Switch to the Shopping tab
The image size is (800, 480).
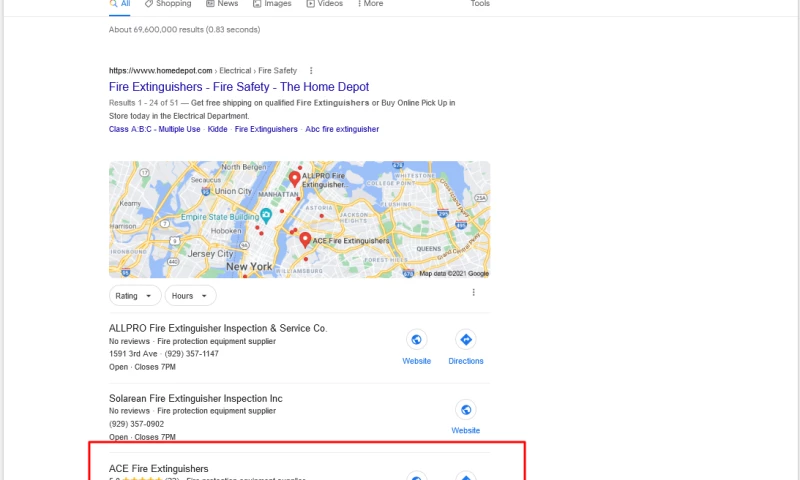(168, 4)
